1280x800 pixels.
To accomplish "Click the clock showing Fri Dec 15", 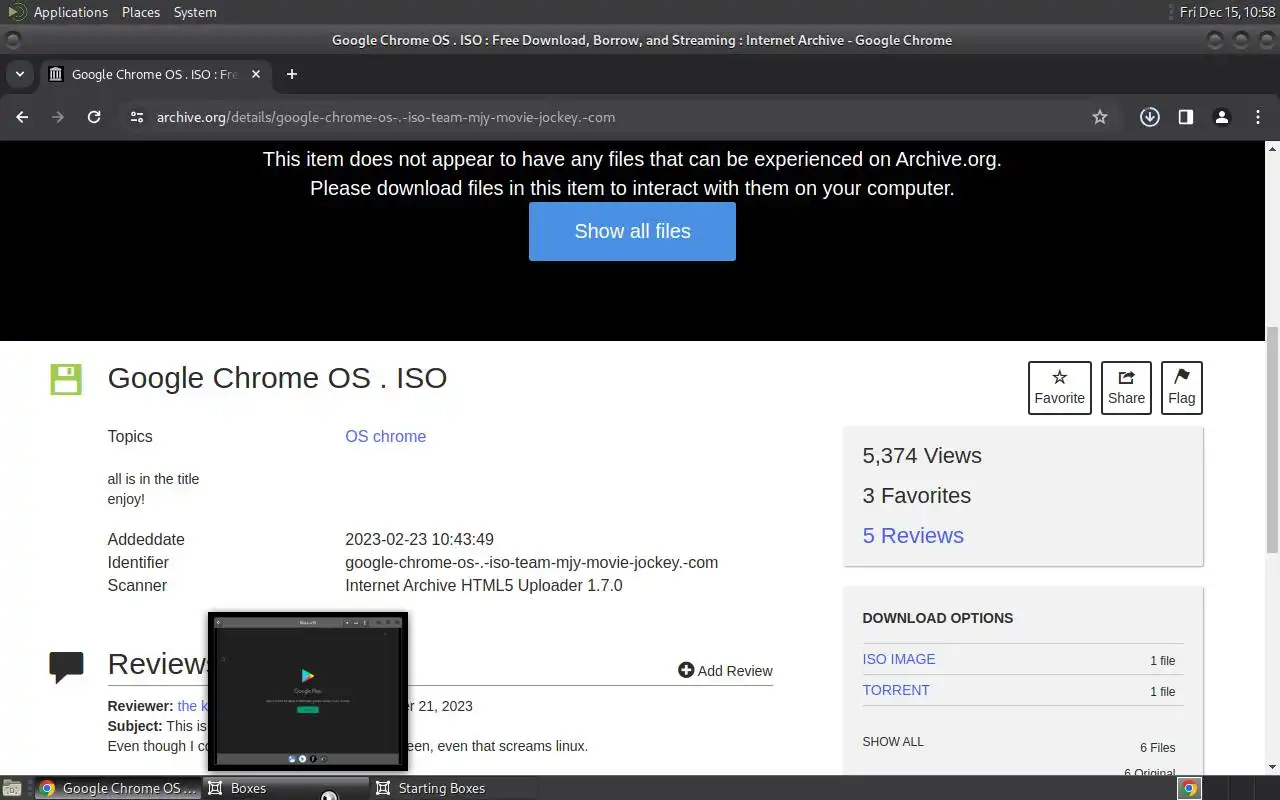I will tap(1227, 12).
